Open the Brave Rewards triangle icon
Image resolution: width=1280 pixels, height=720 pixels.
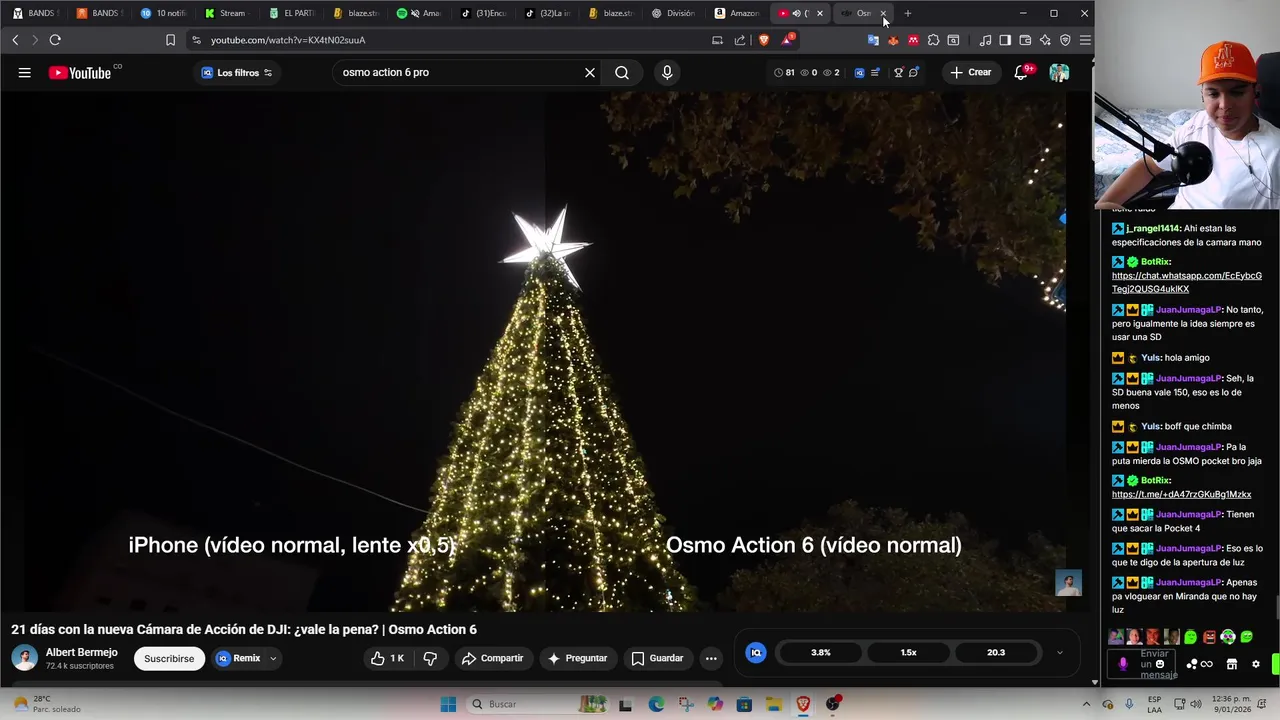[788, 40]
